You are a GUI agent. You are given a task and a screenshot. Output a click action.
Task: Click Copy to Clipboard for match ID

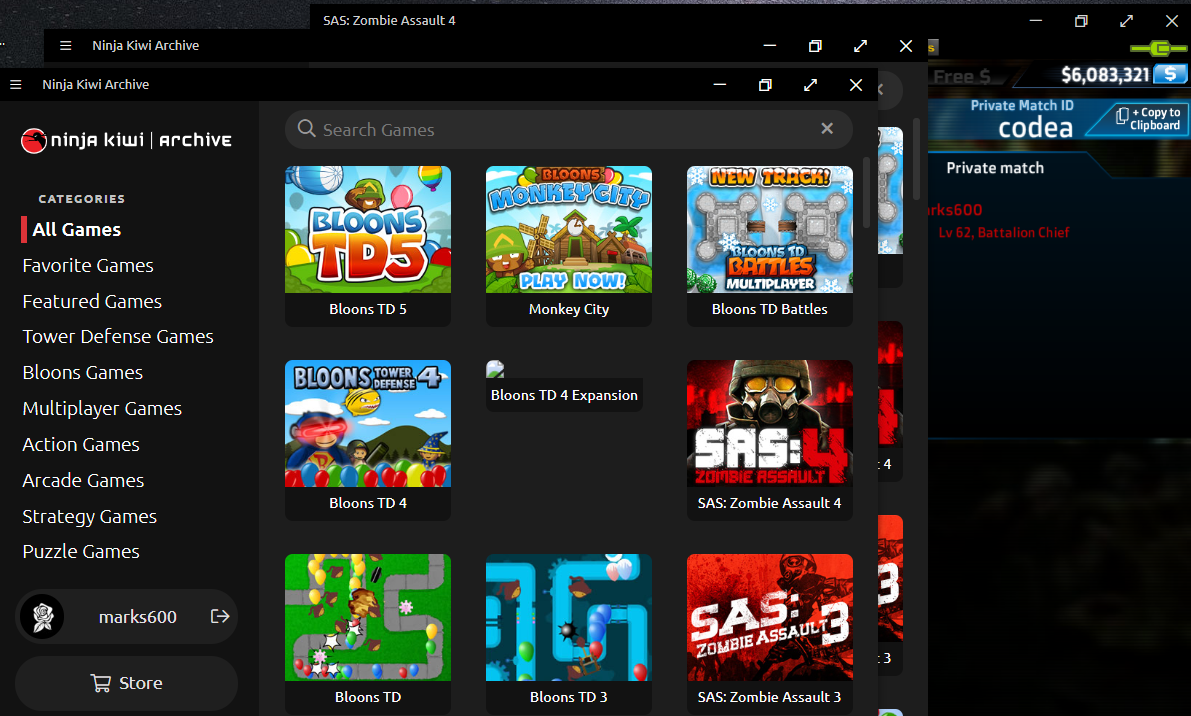1147,118
